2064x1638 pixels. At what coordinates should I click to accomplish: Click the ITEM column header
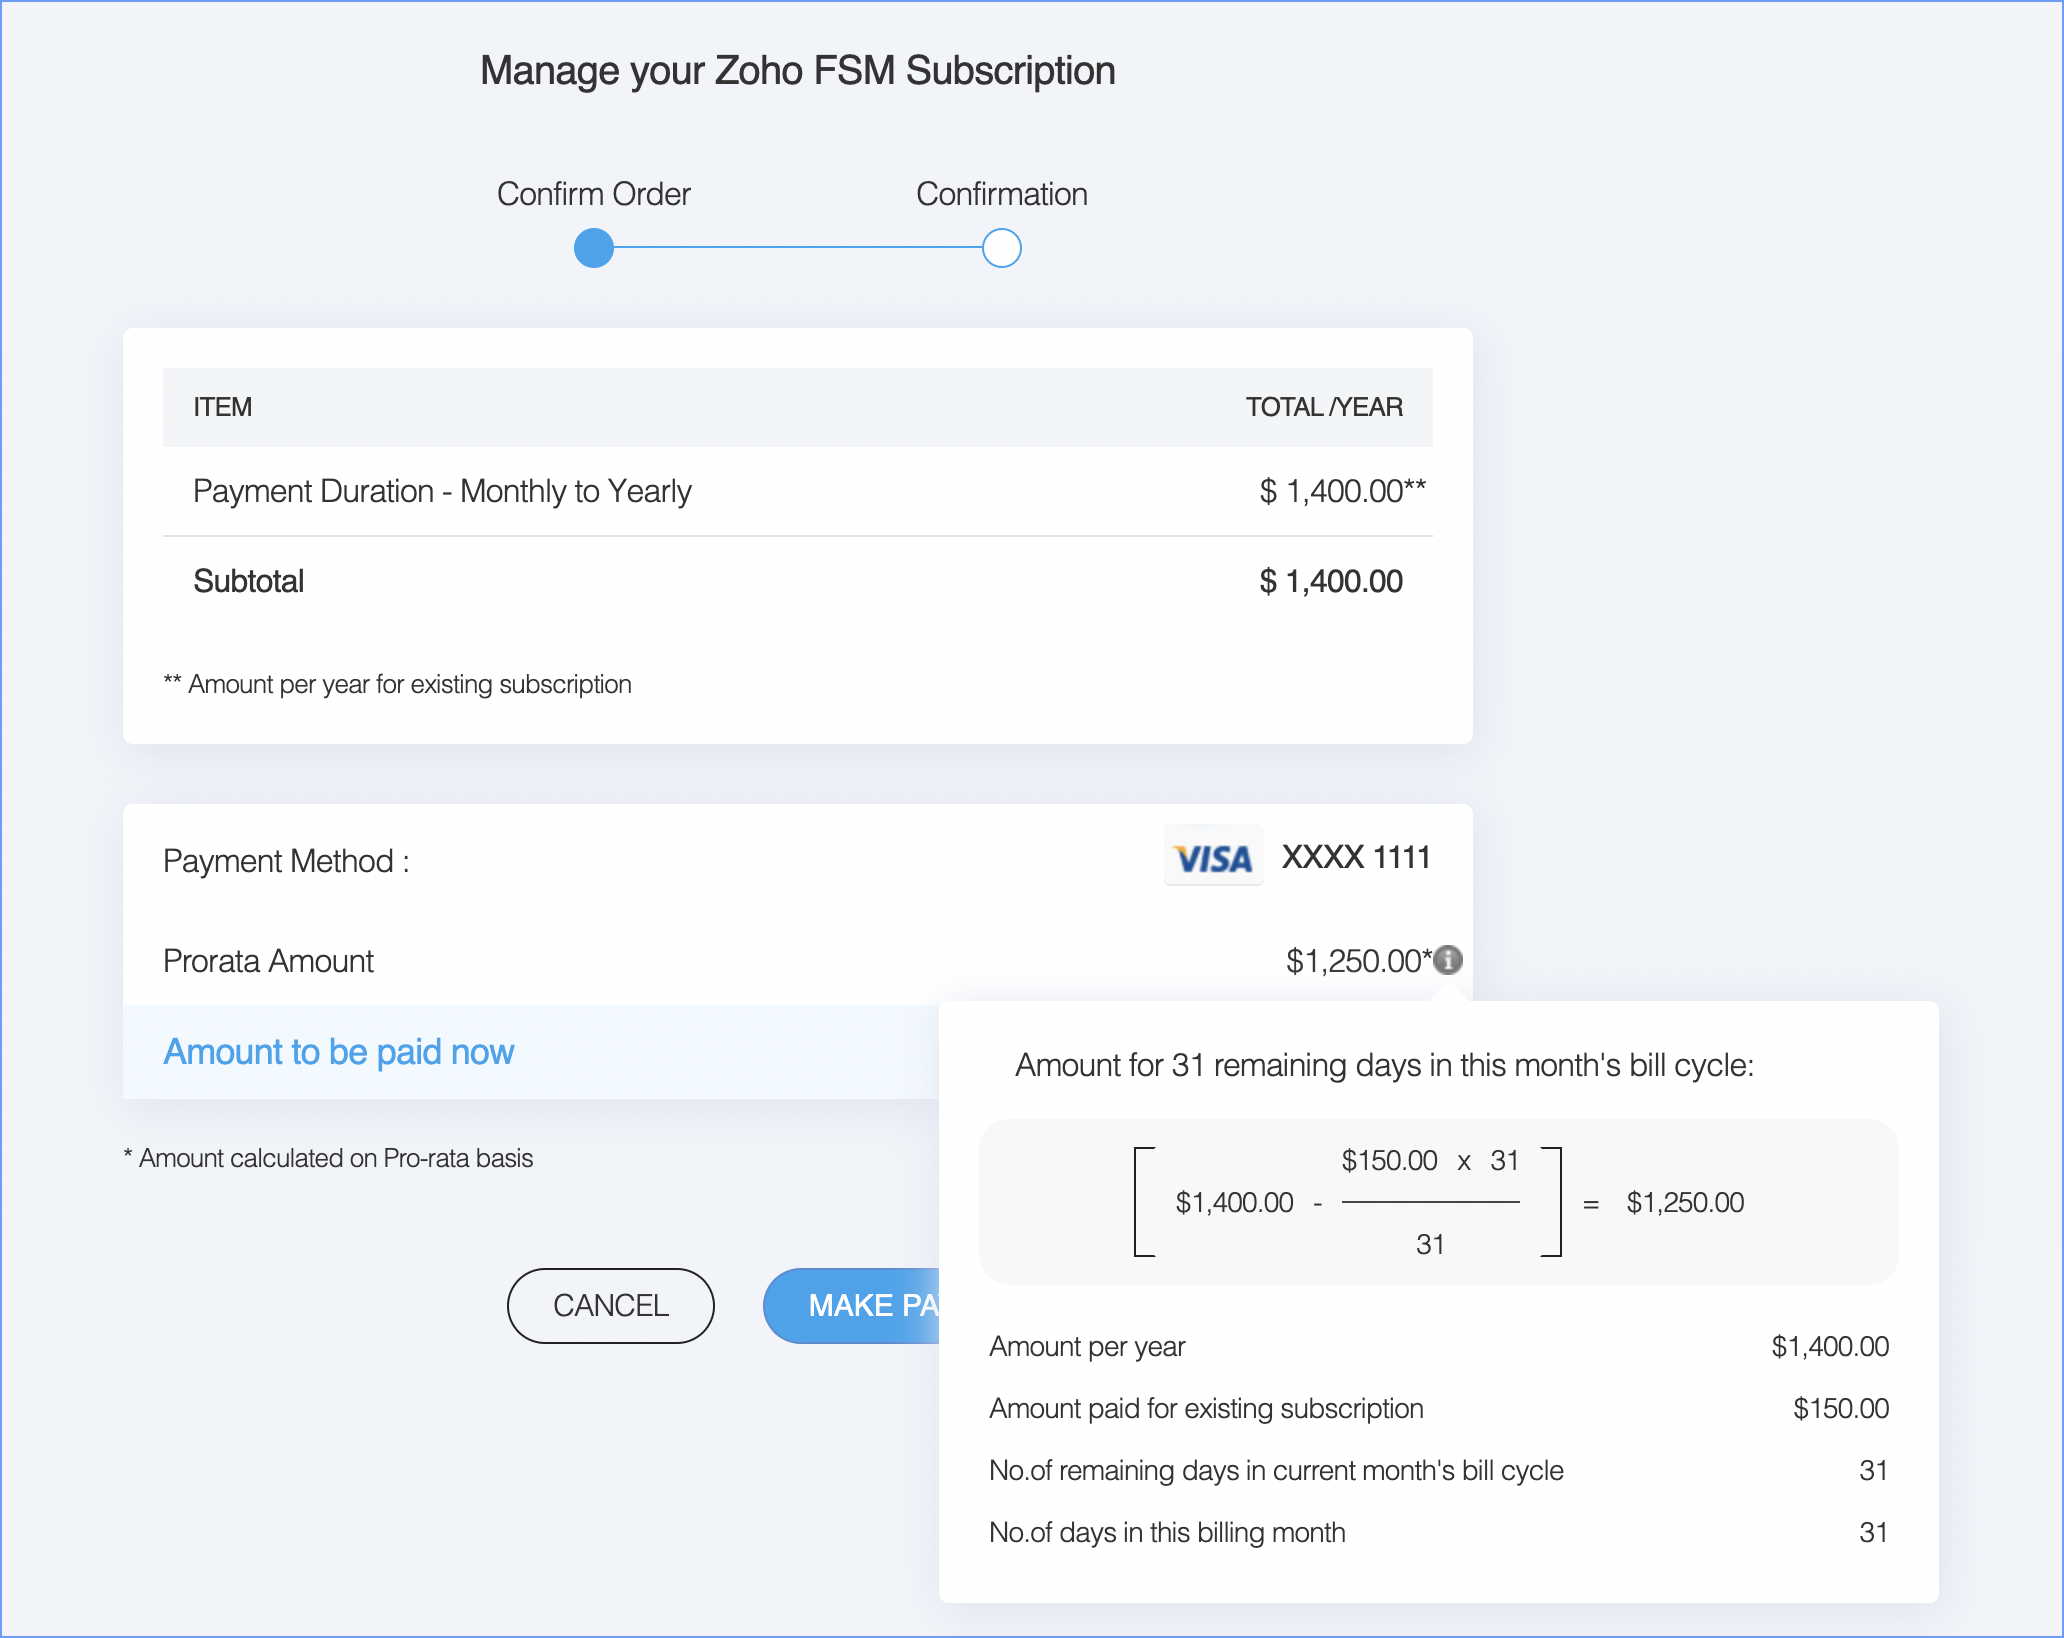[x=222, y=407]
